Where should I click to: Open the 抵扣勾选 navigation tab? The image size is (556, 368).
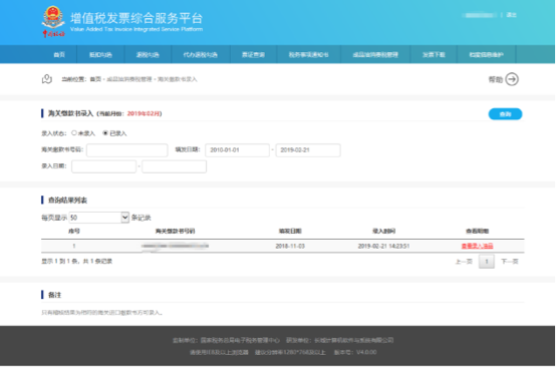click(100, 55)
